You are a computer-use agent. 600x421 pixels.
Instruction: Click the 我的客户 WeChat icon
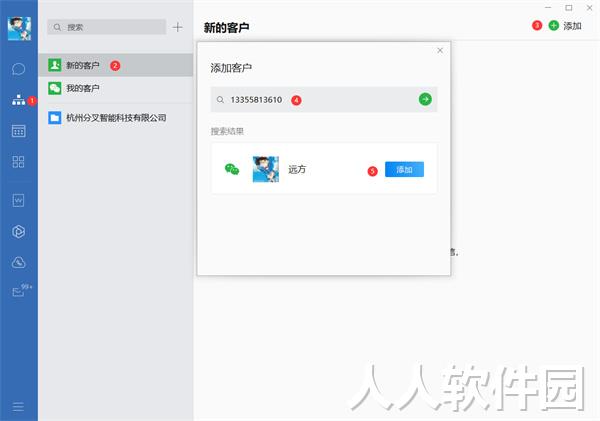55,88
